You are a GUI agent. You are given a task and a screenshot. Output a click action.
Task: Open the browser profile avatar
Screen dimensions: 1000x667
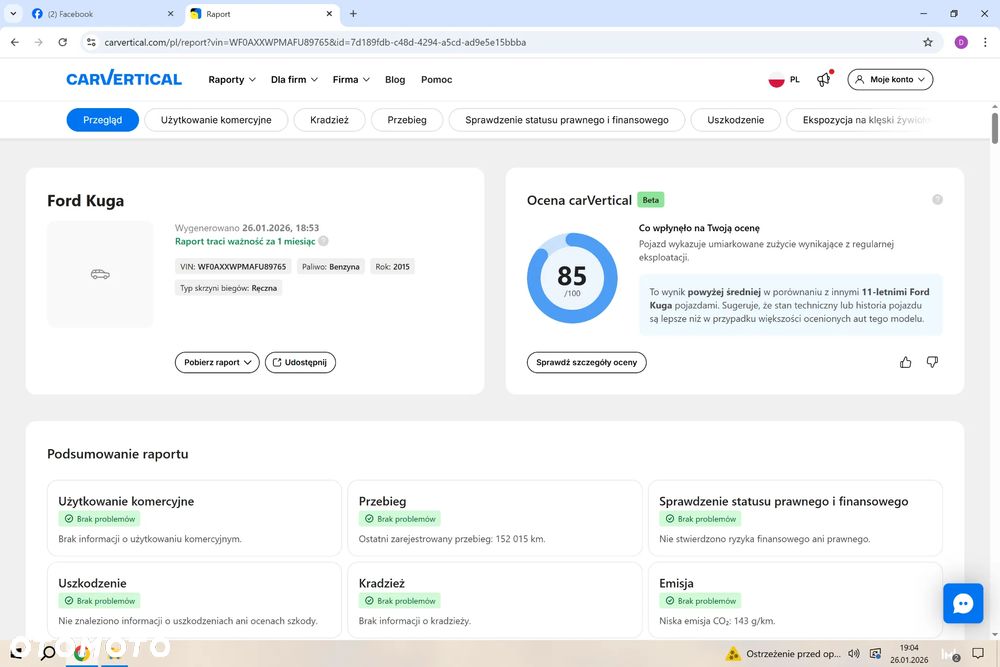pyautogui.click(x=961, y=42)
